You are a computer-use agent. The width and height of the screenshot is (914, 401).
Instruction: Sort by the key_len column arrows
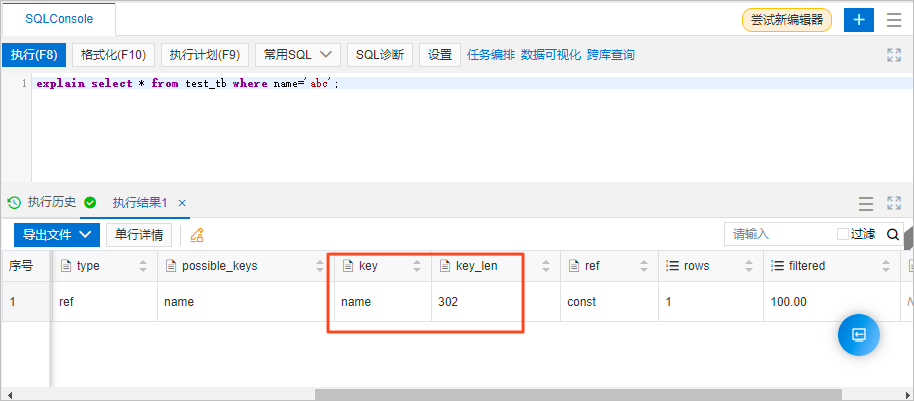pyautogui.click(x=546, y=266)
